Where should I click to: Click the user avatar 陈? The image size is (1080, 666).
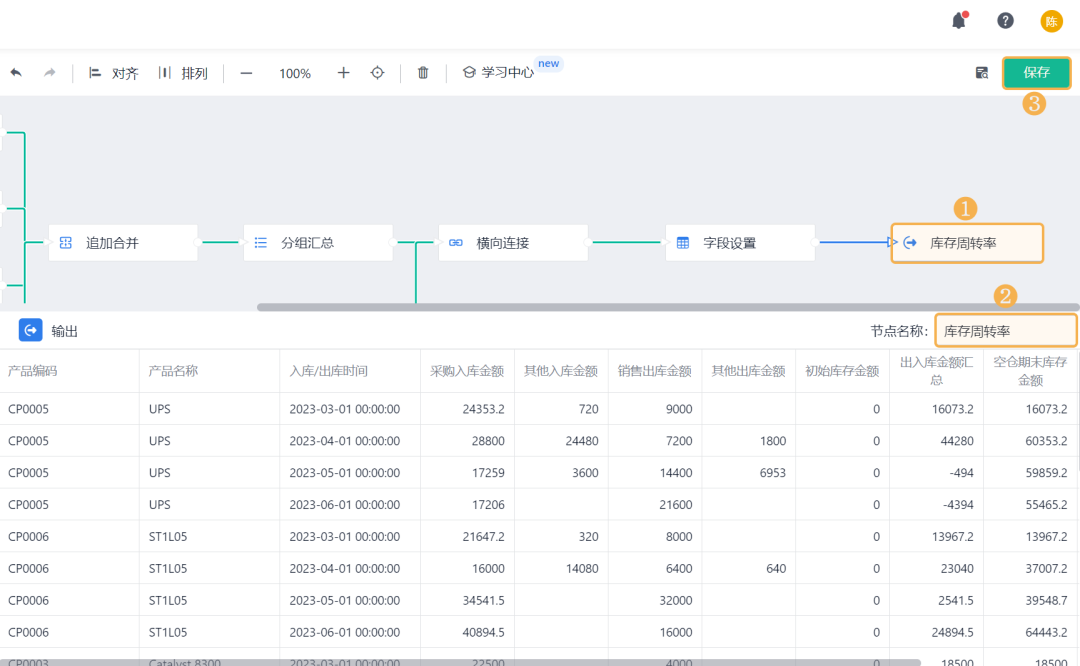pos(1051,21)
